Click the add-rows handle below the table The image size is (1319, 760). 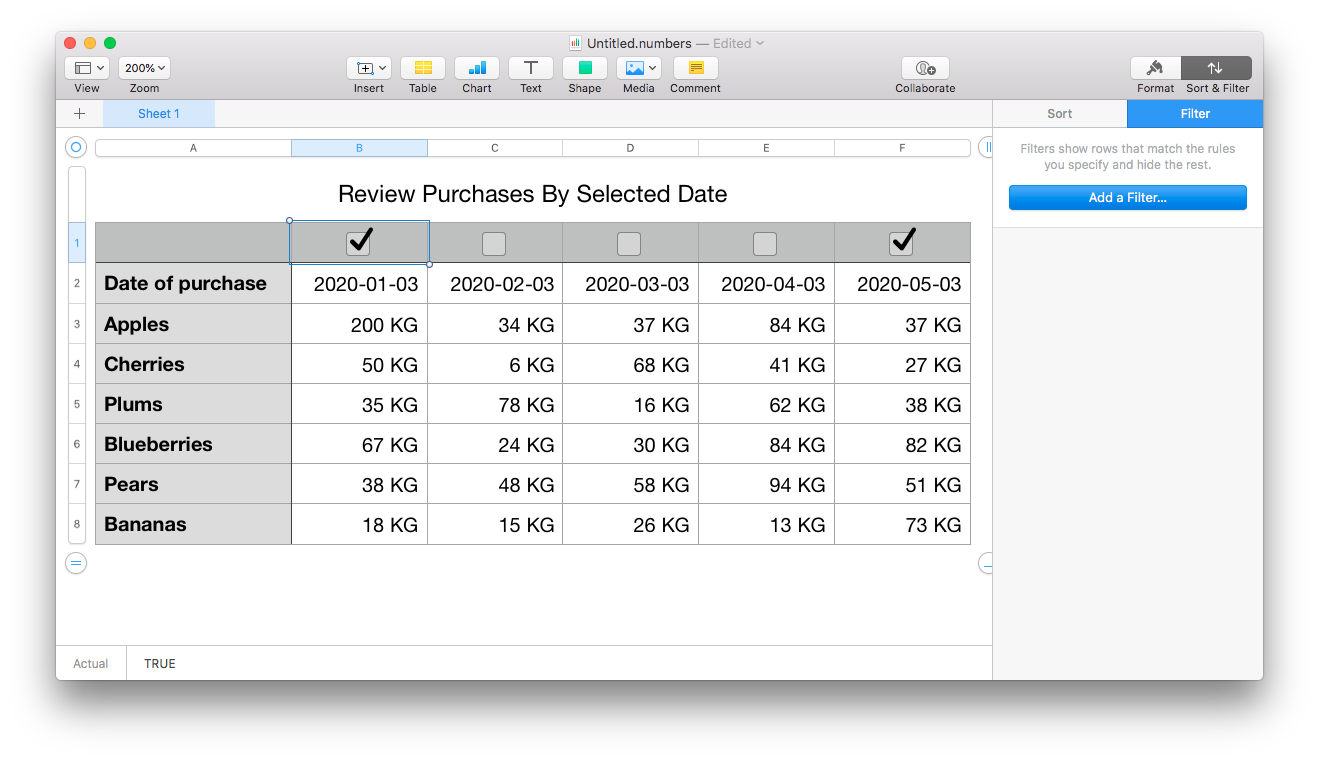click(x=76, y=563)
